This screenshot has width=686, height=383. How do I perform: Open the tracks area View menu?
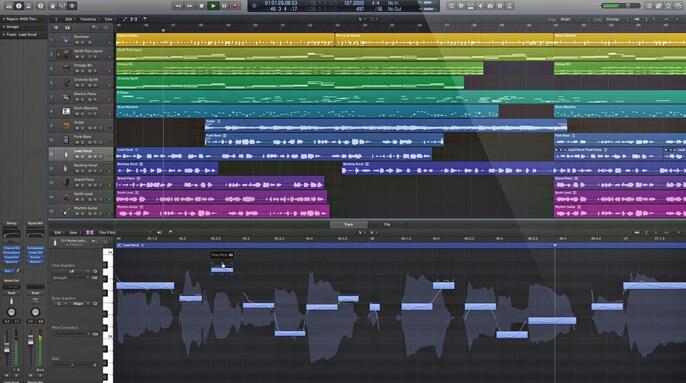point(108,19)
